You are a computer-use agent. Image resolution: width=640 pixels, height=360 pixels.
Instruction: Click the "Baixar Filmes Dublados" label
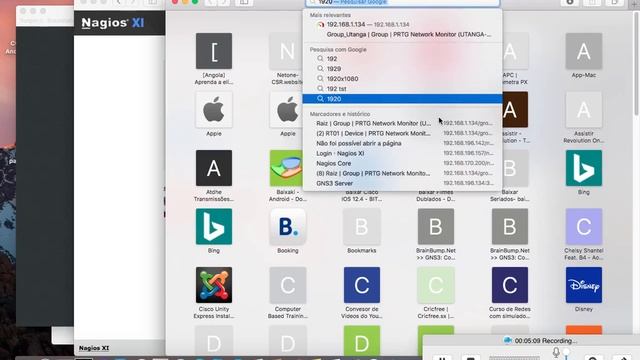click(x=436, y=196)
